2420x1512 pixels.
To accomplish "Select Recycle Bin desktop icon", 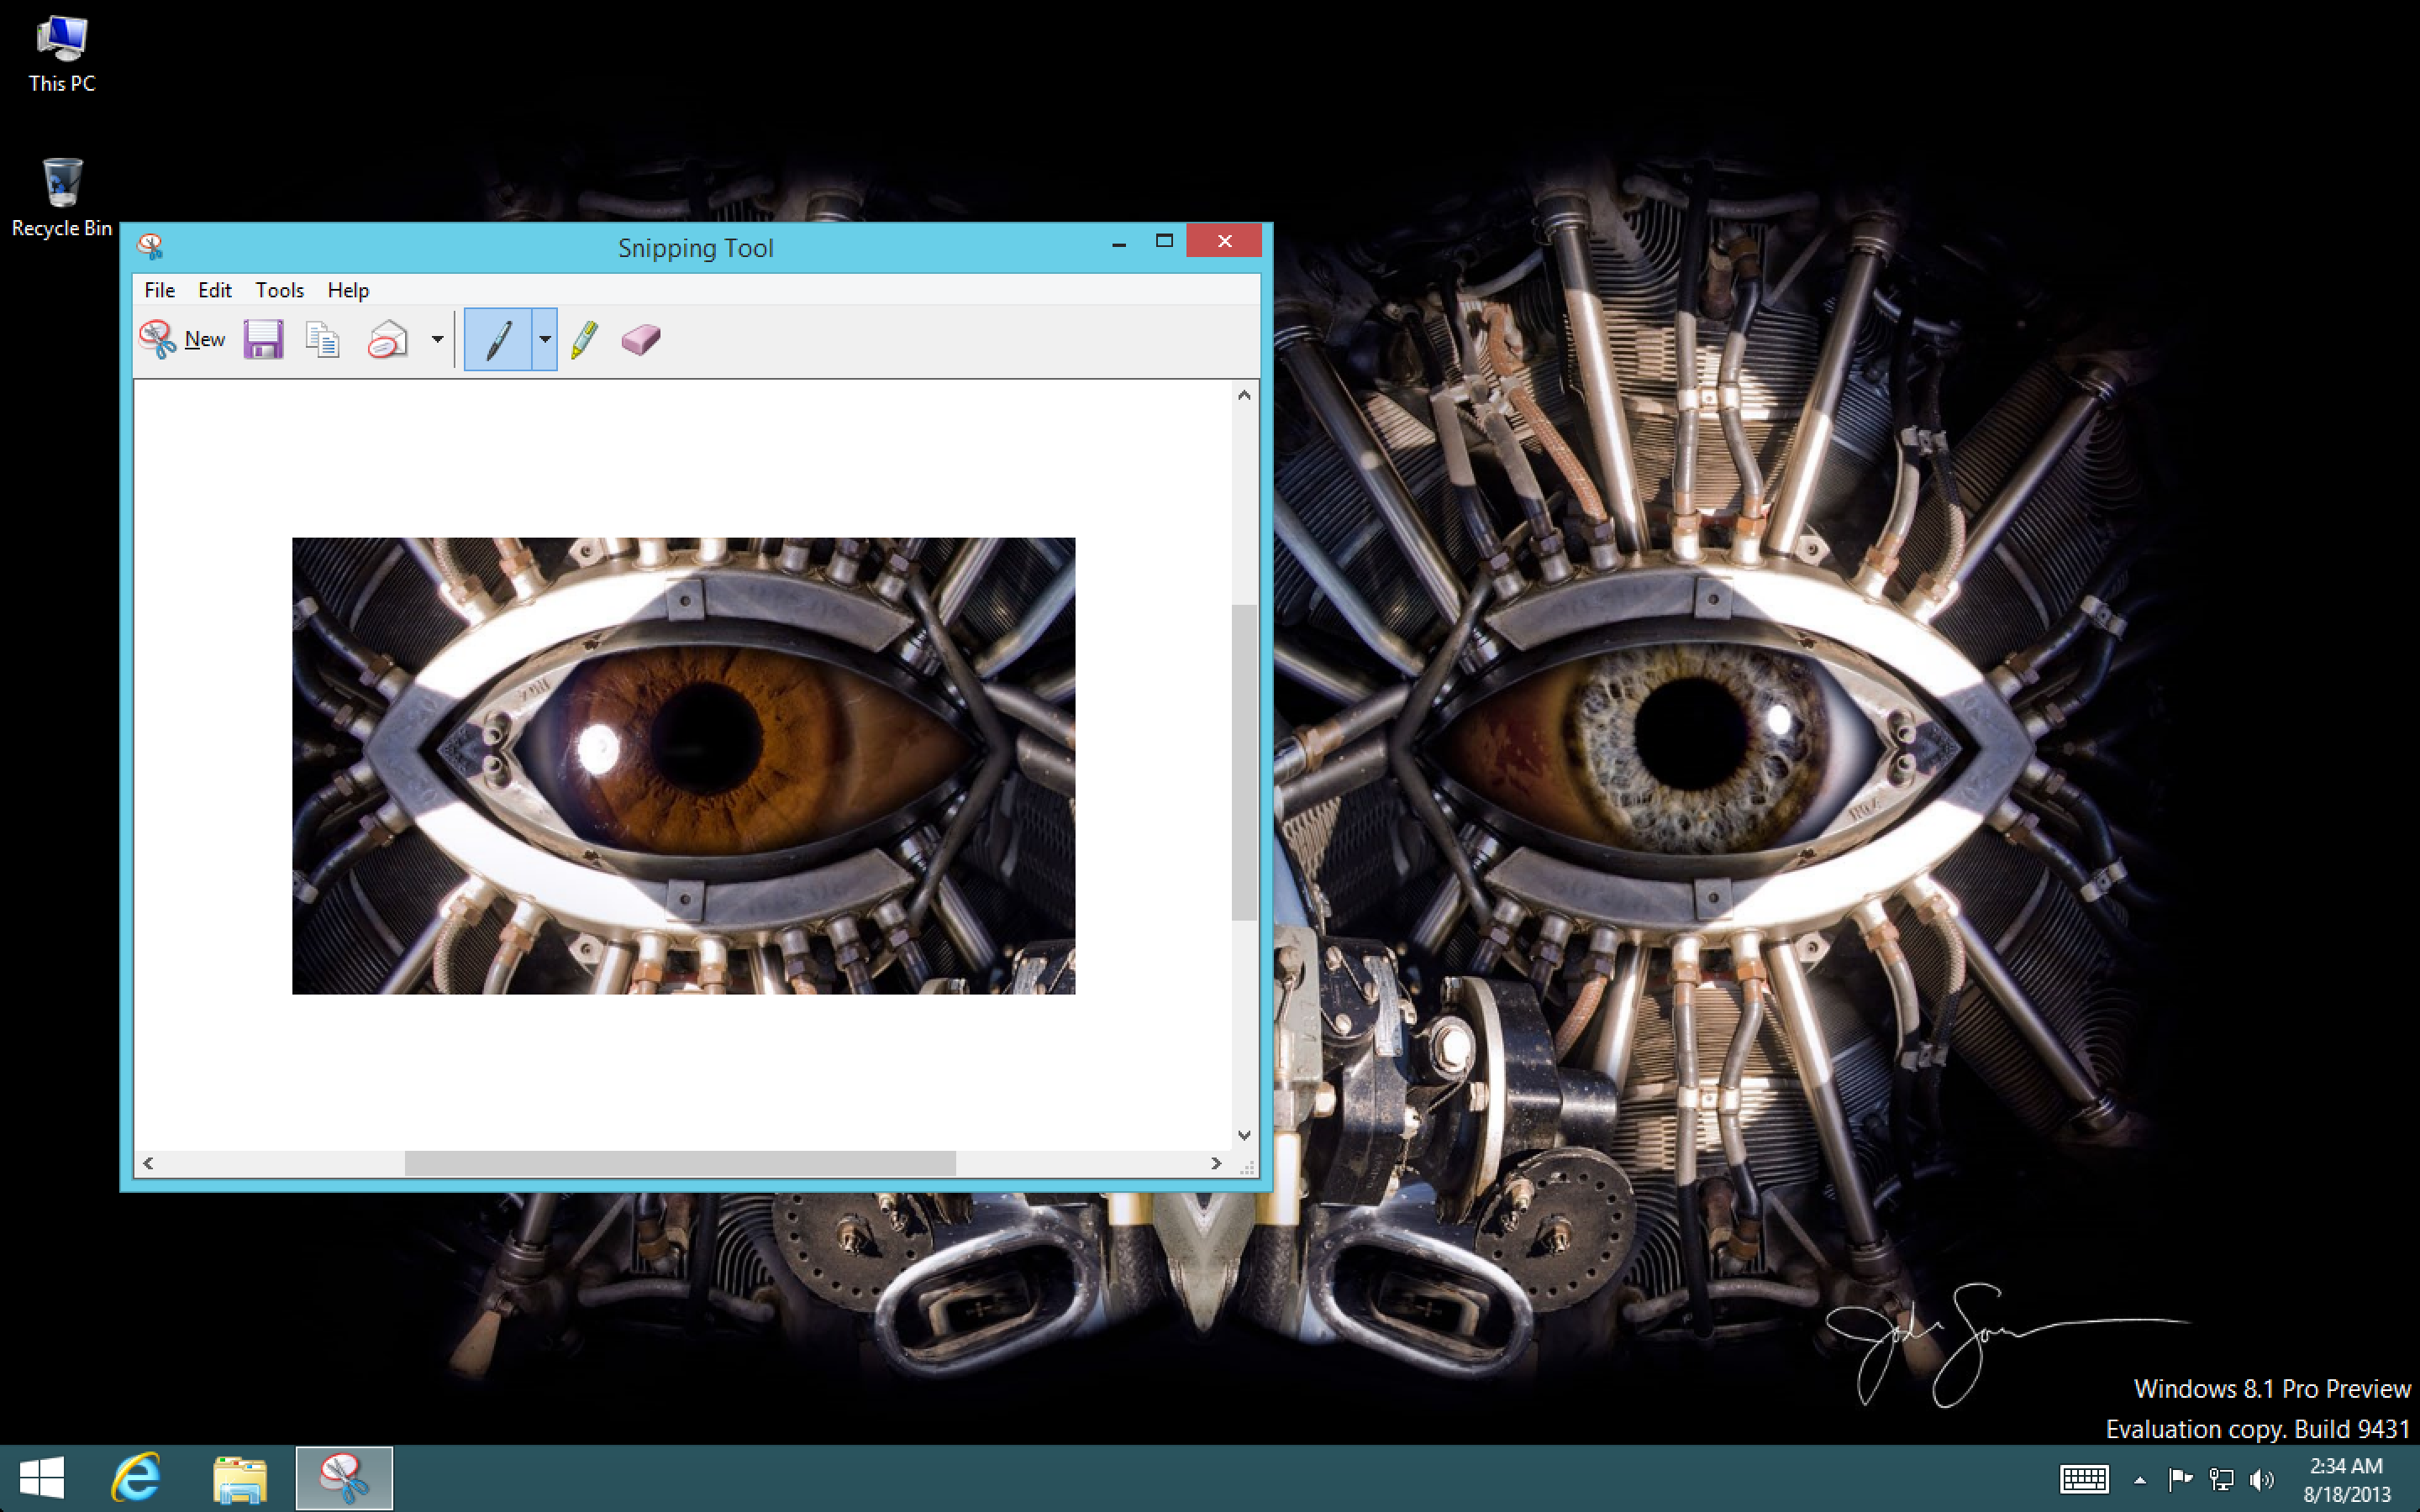I will (x=62, y=198).
